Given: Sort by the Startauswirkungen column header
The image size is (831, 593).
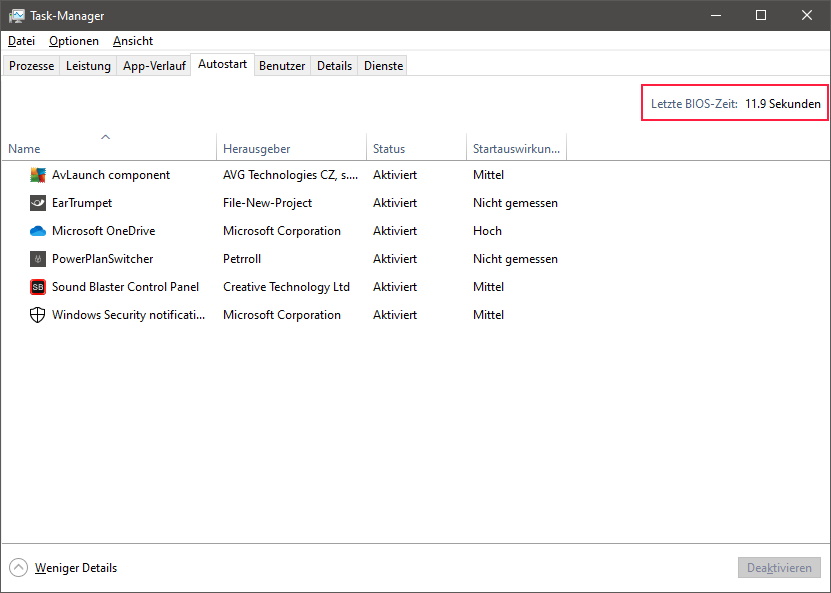Looking at the screenshot, I should click(517, 148).
